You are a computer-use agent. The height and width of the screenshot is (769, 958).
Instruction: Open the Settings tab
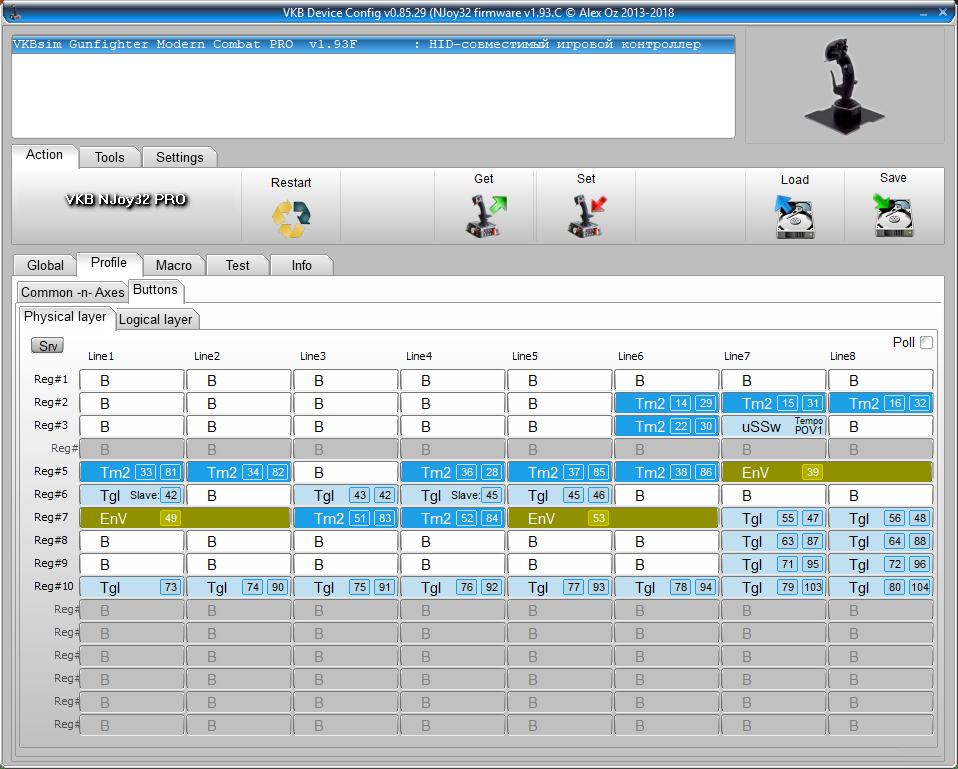180,158
